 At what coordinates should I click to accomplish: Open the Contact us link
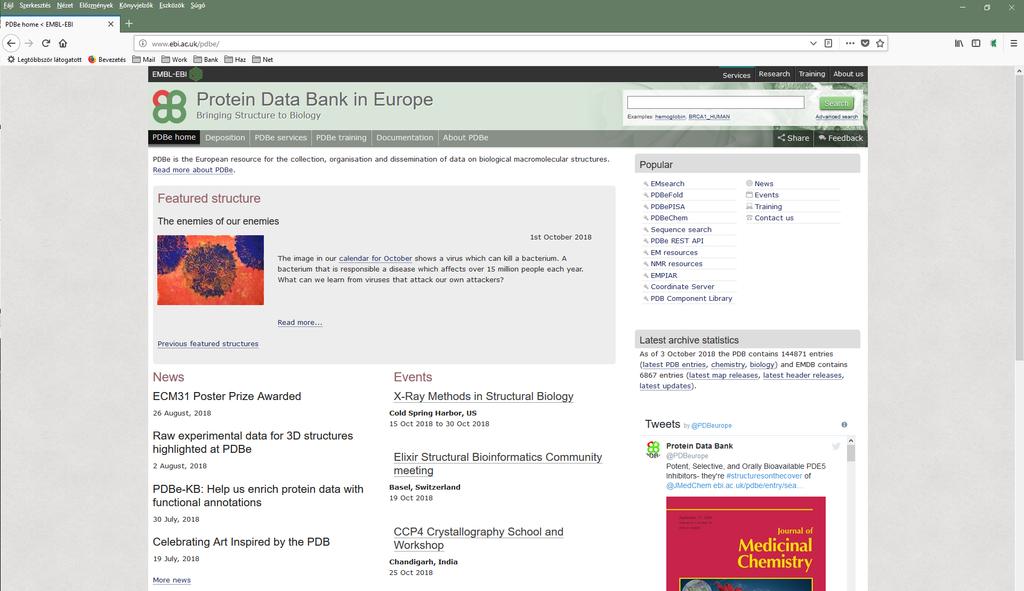tap(774, 218)
